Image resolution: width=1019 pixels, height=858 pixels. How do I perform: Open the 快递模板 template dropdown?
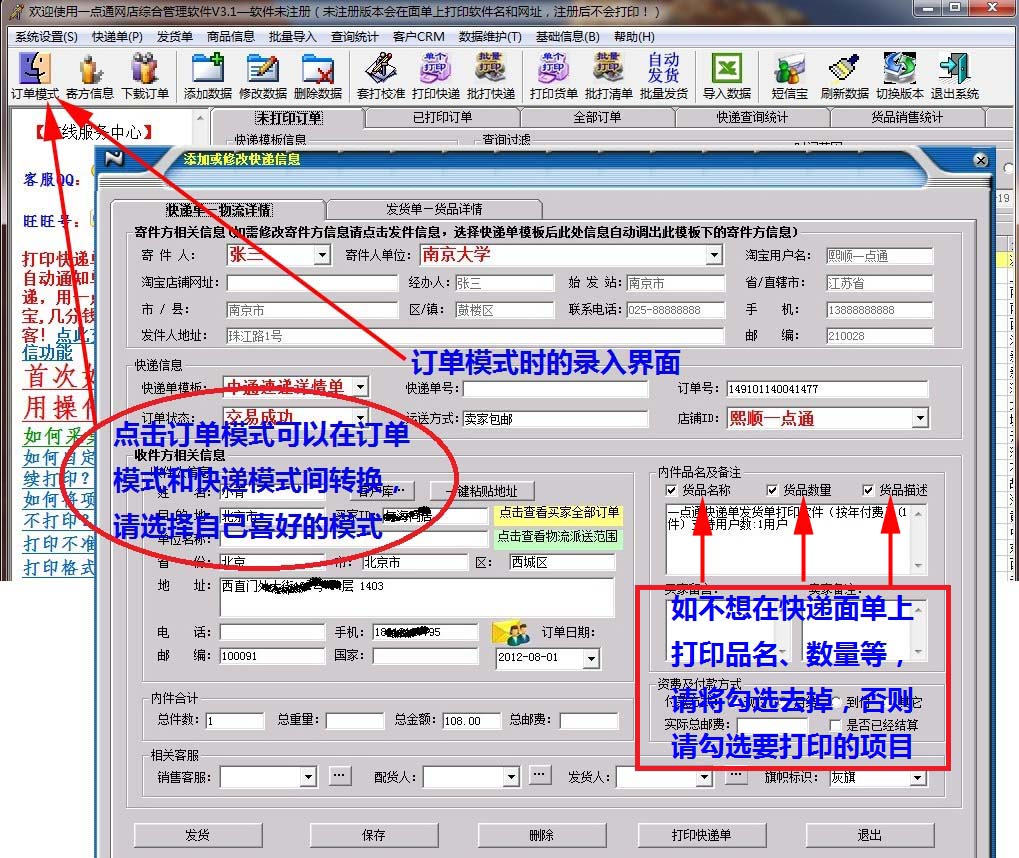pyautogui.click(x=358, y=386)
